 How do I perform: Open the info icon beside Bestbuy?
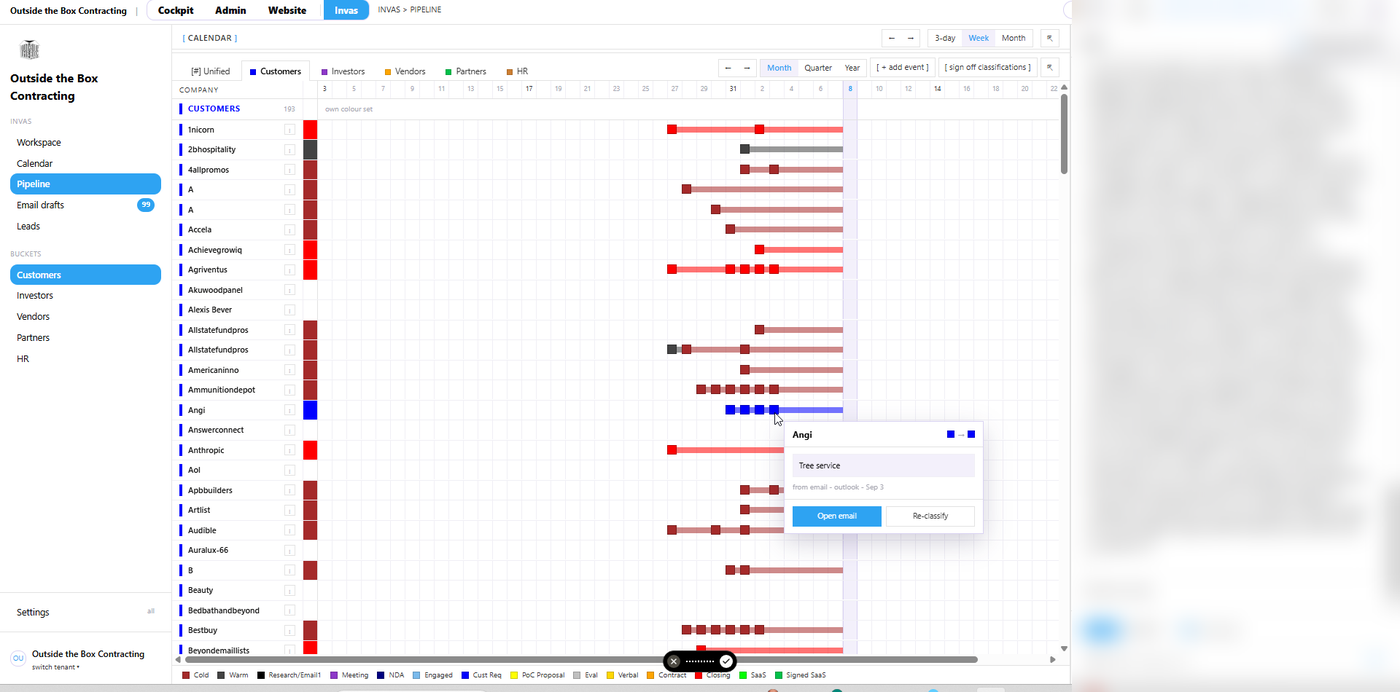click(290, 630)
